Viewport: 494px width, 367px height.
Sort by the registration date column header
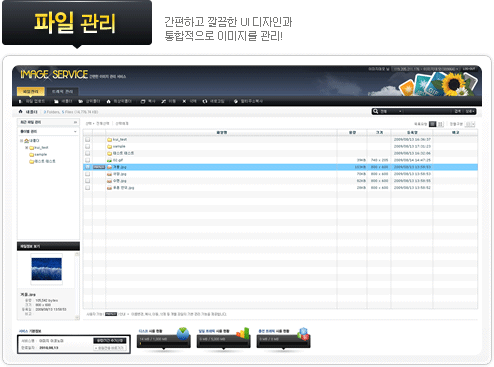(412, 133)
